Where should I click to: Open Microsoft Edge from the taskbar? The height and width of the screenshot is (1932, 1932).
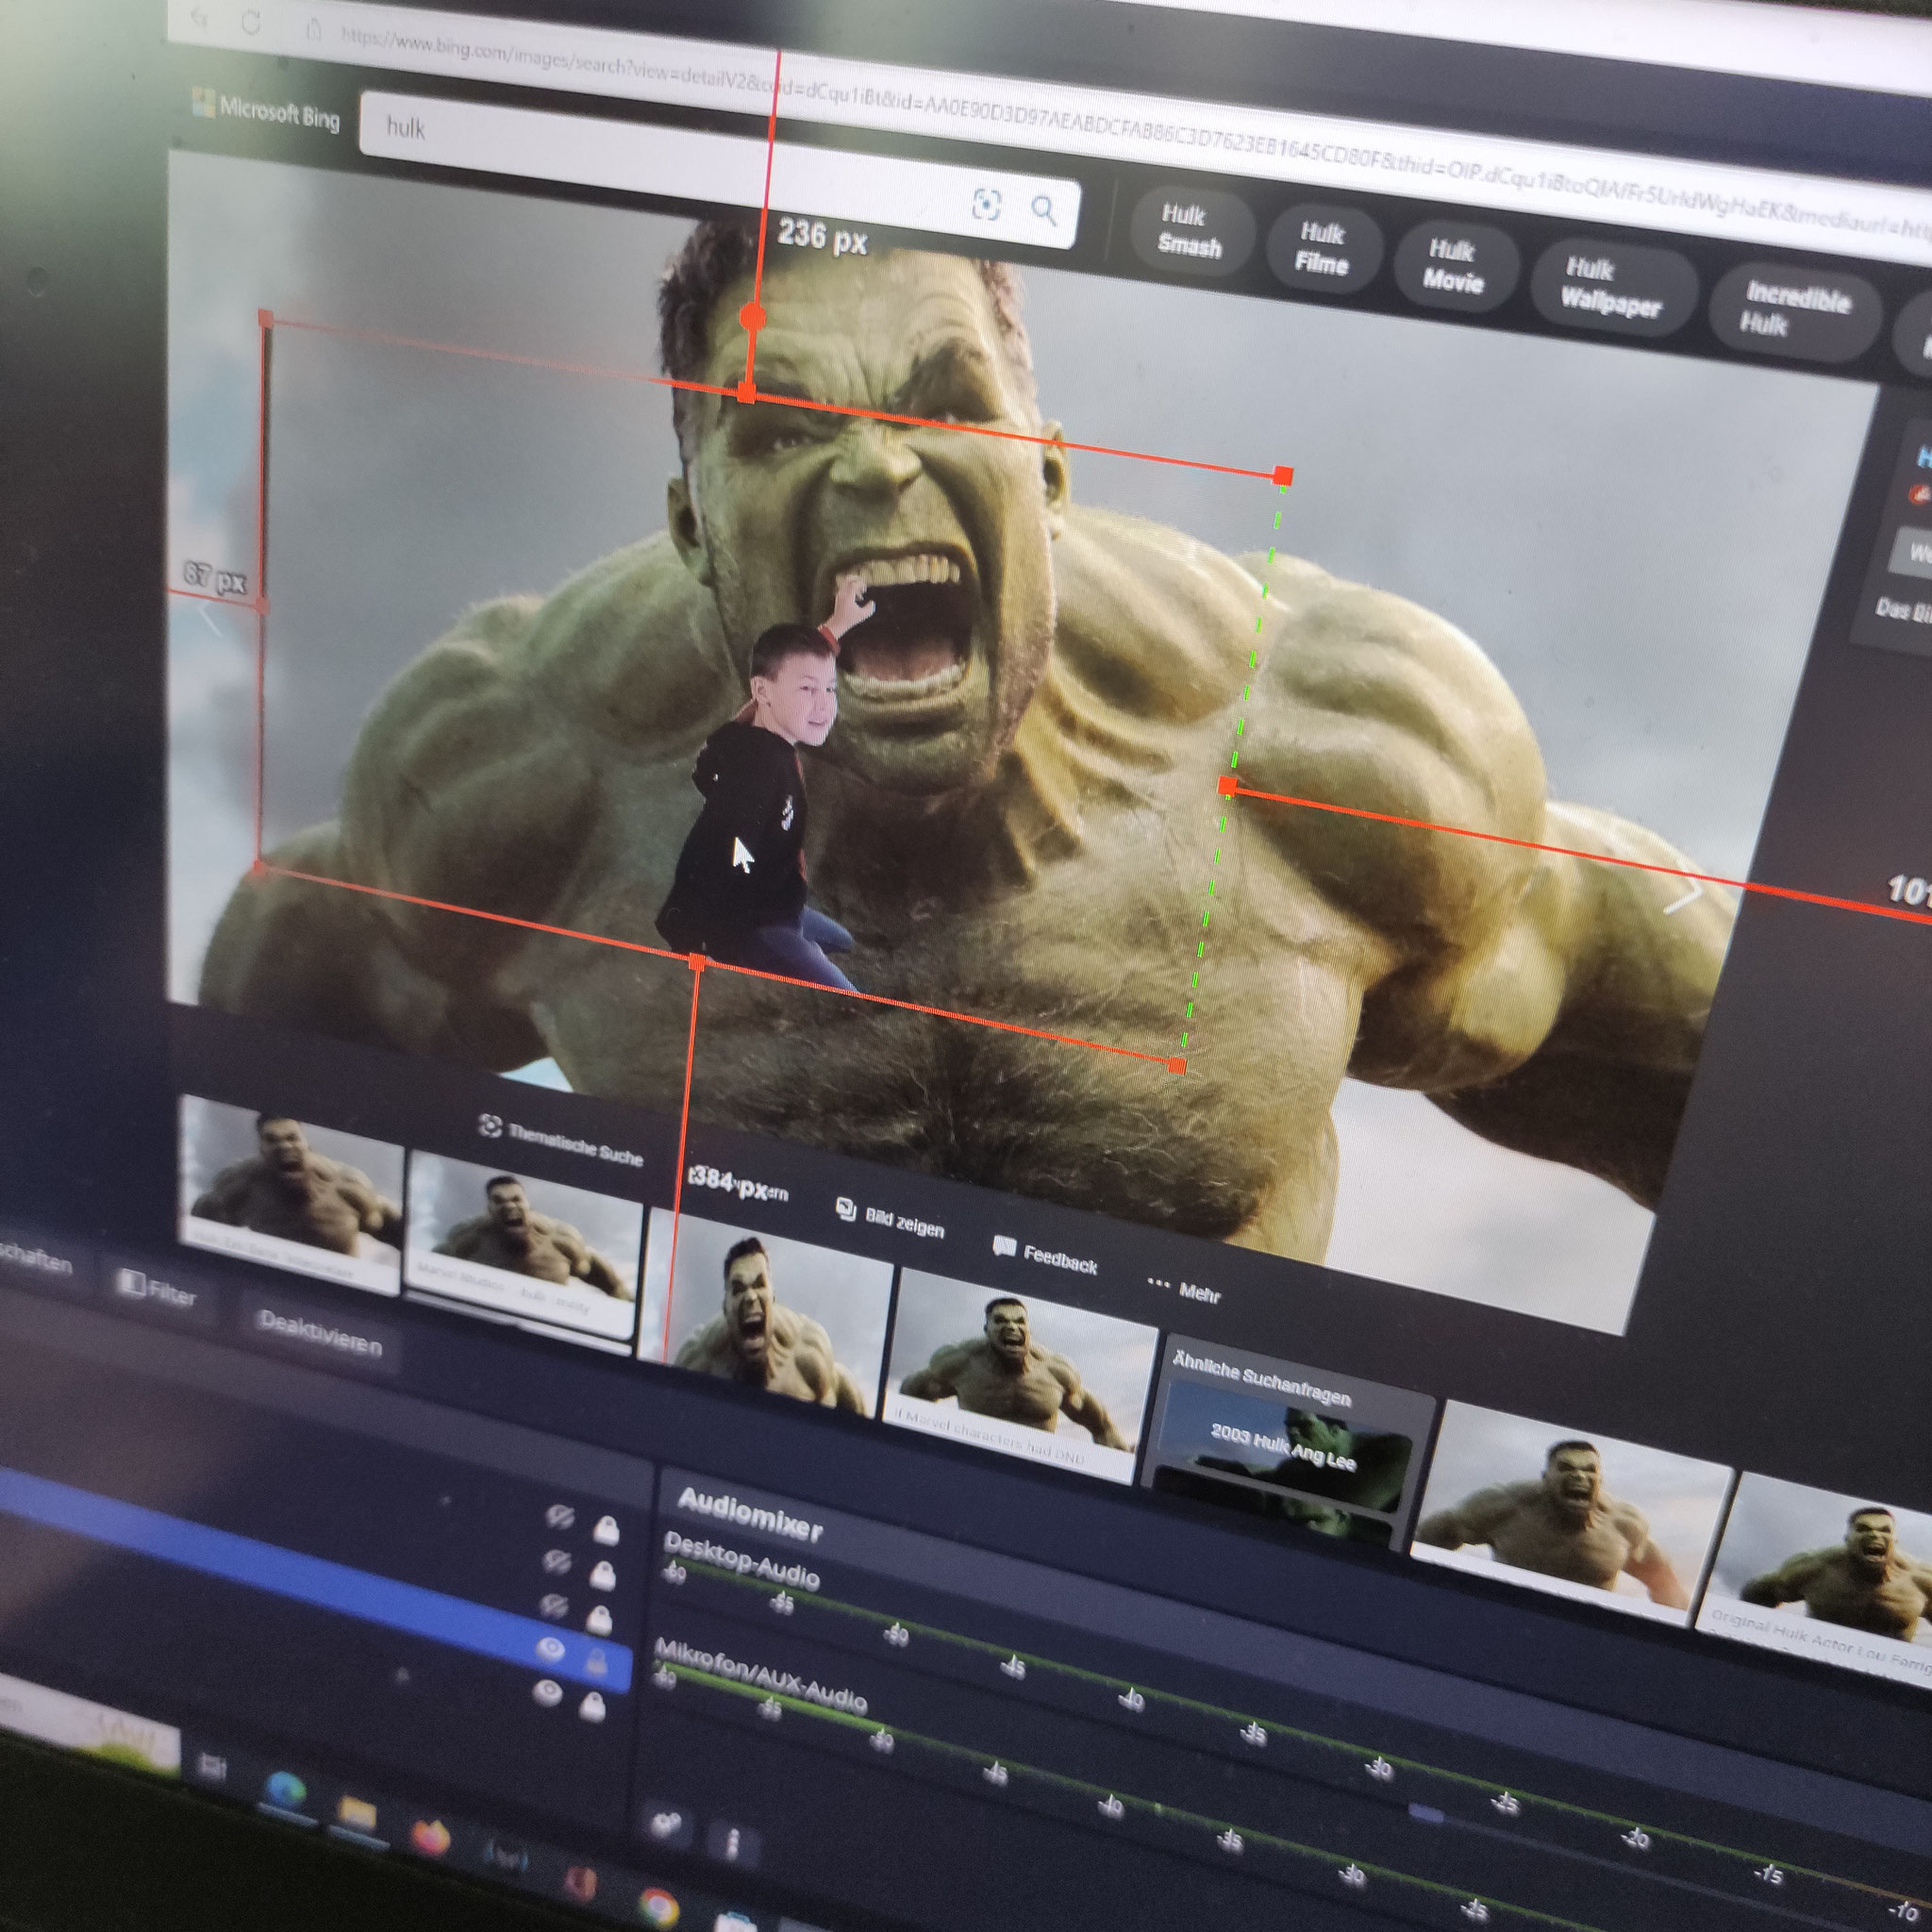(x=285, y=1788)
